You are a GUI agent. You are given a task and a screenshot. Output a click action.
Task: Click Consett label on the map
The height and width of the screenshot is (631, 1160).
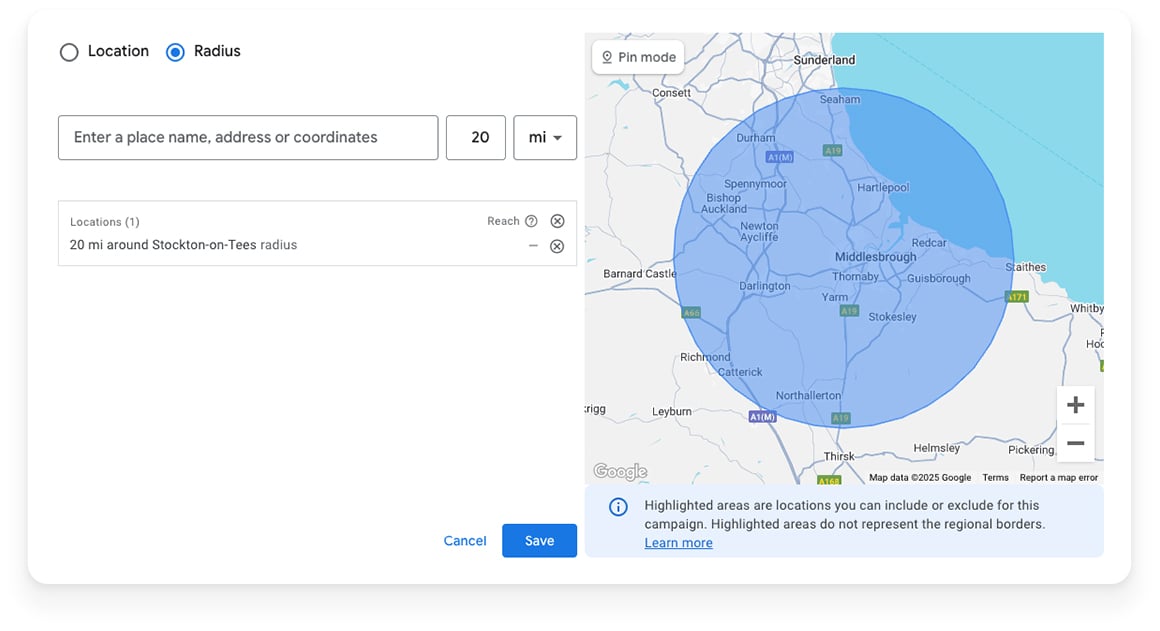click(x=671, y=93)
